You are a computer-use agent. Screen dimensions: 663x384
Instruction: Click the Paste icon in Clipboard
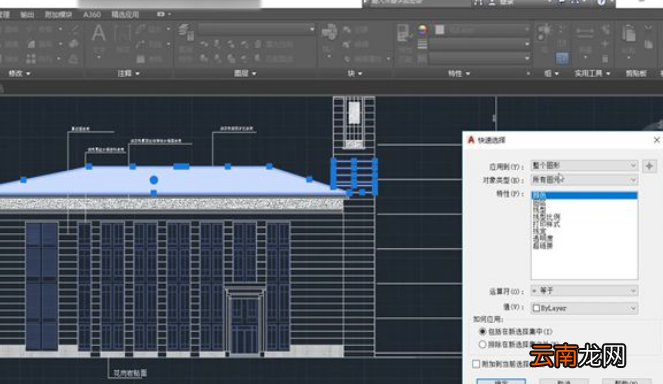(629, 33)
